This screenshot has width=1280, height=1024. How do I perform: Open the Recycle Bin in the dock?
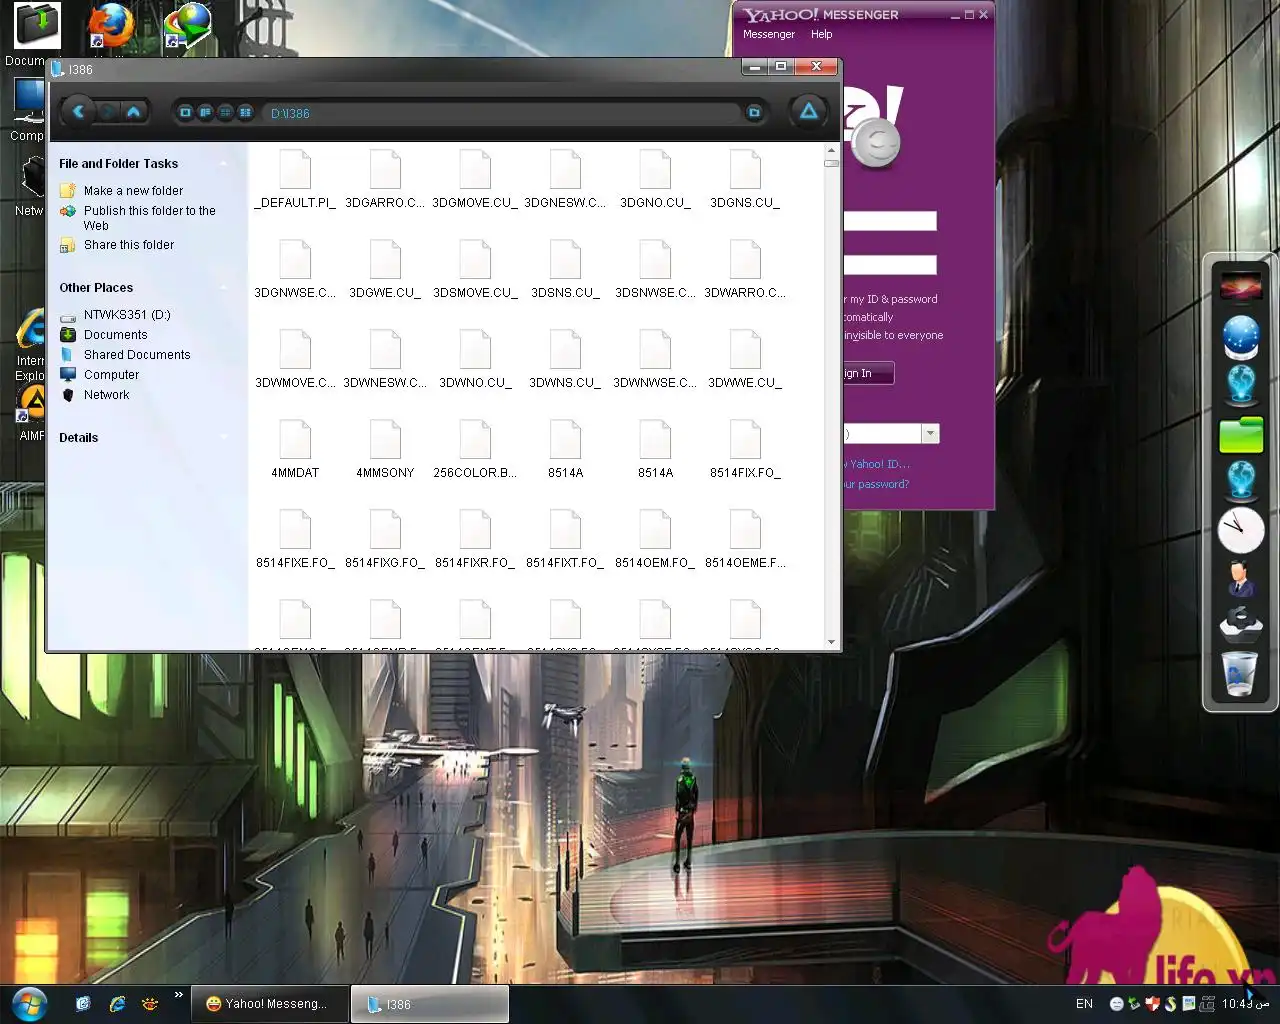coord(1241,673)
